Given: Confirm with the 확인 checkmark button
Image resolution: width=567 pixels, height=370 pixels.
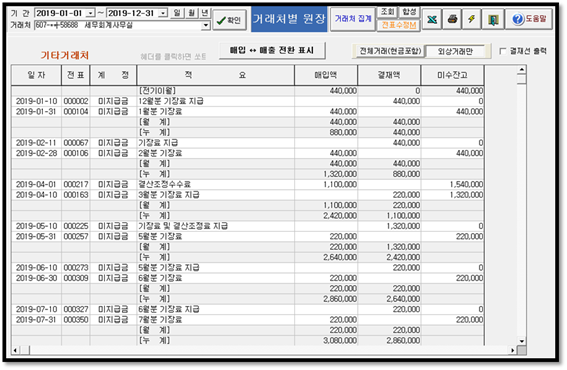Looking at the screenshot, I should pyautogui.click(x=230, y=20).
